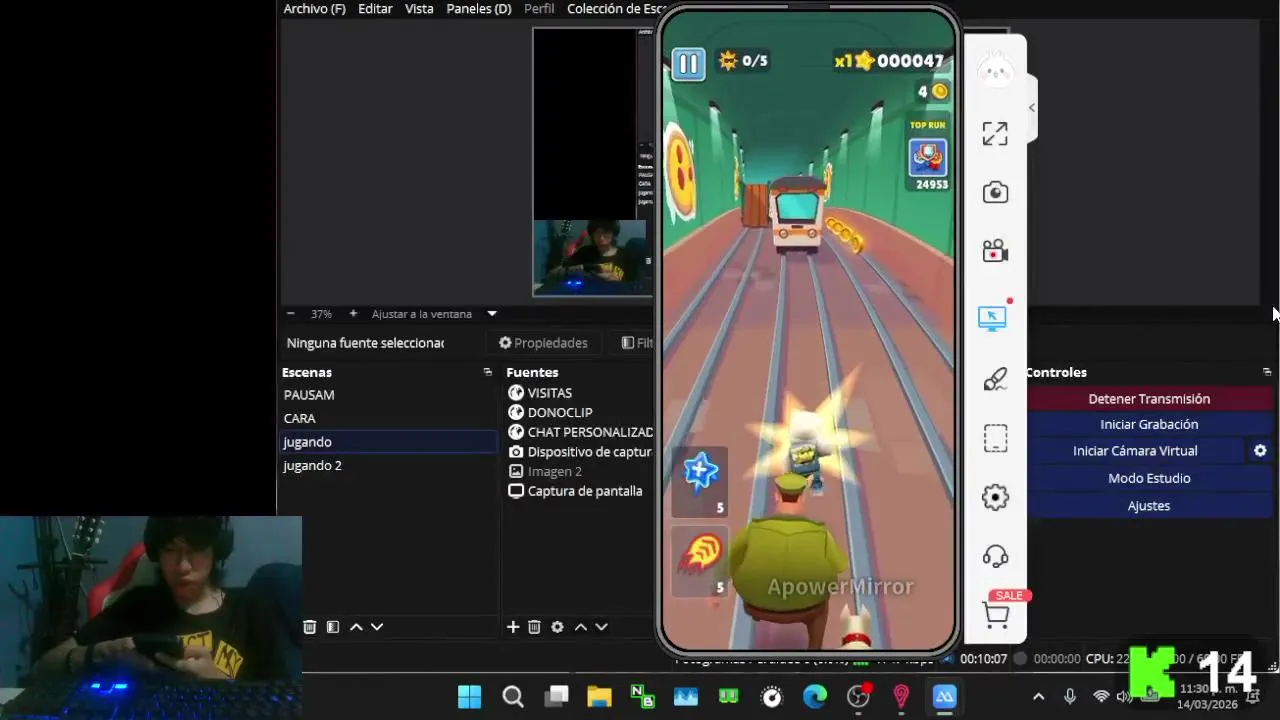Open the Ajustar a la ventana dropdown

434,314
